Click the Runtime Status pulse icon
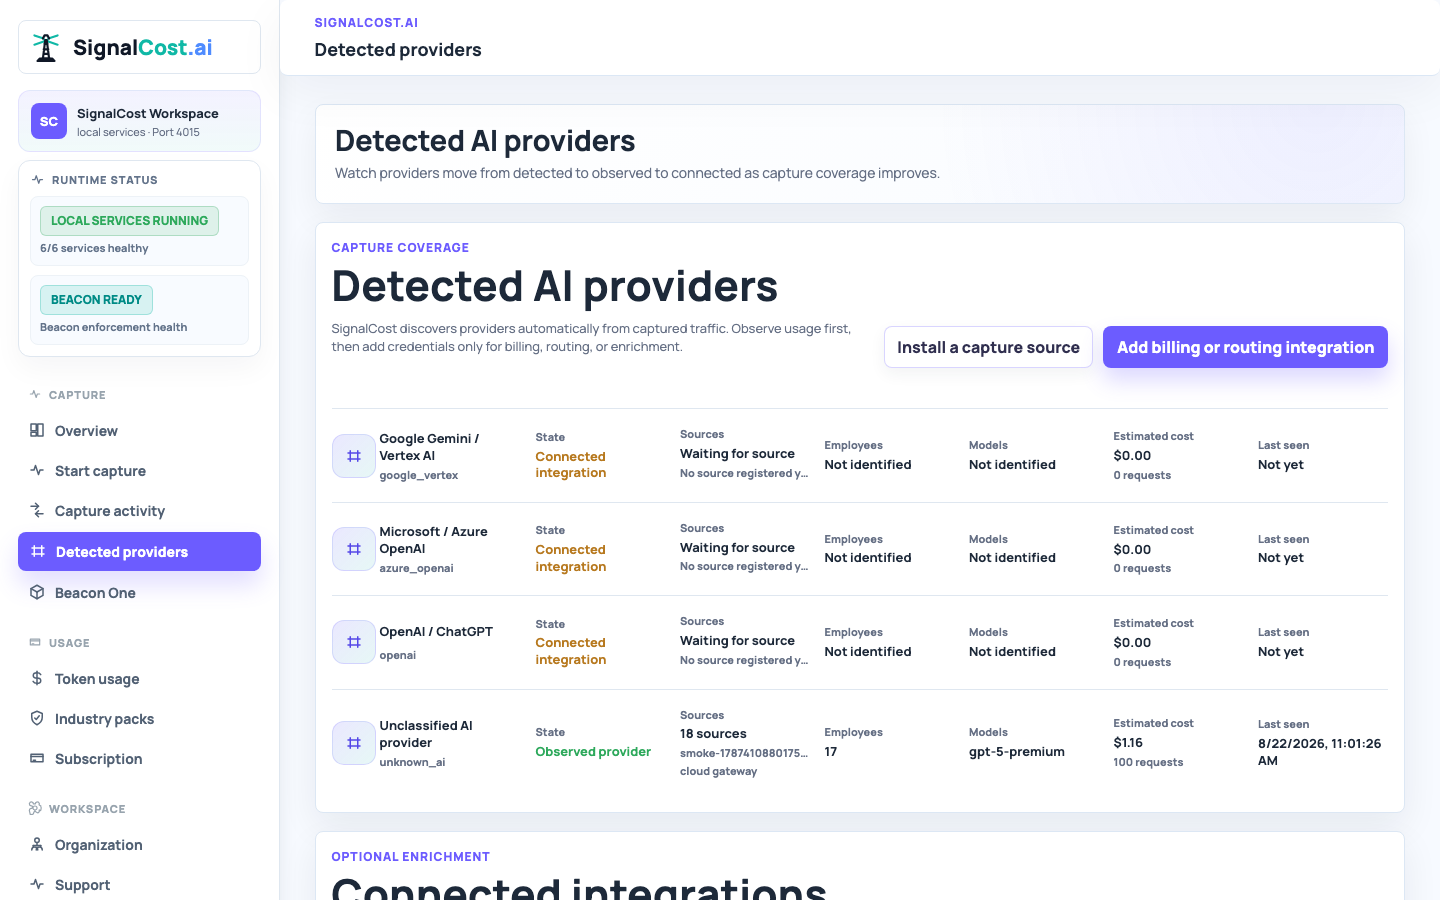Viewport: 1440px width, 900px height. pyautogui.click(x=37, y=180)
